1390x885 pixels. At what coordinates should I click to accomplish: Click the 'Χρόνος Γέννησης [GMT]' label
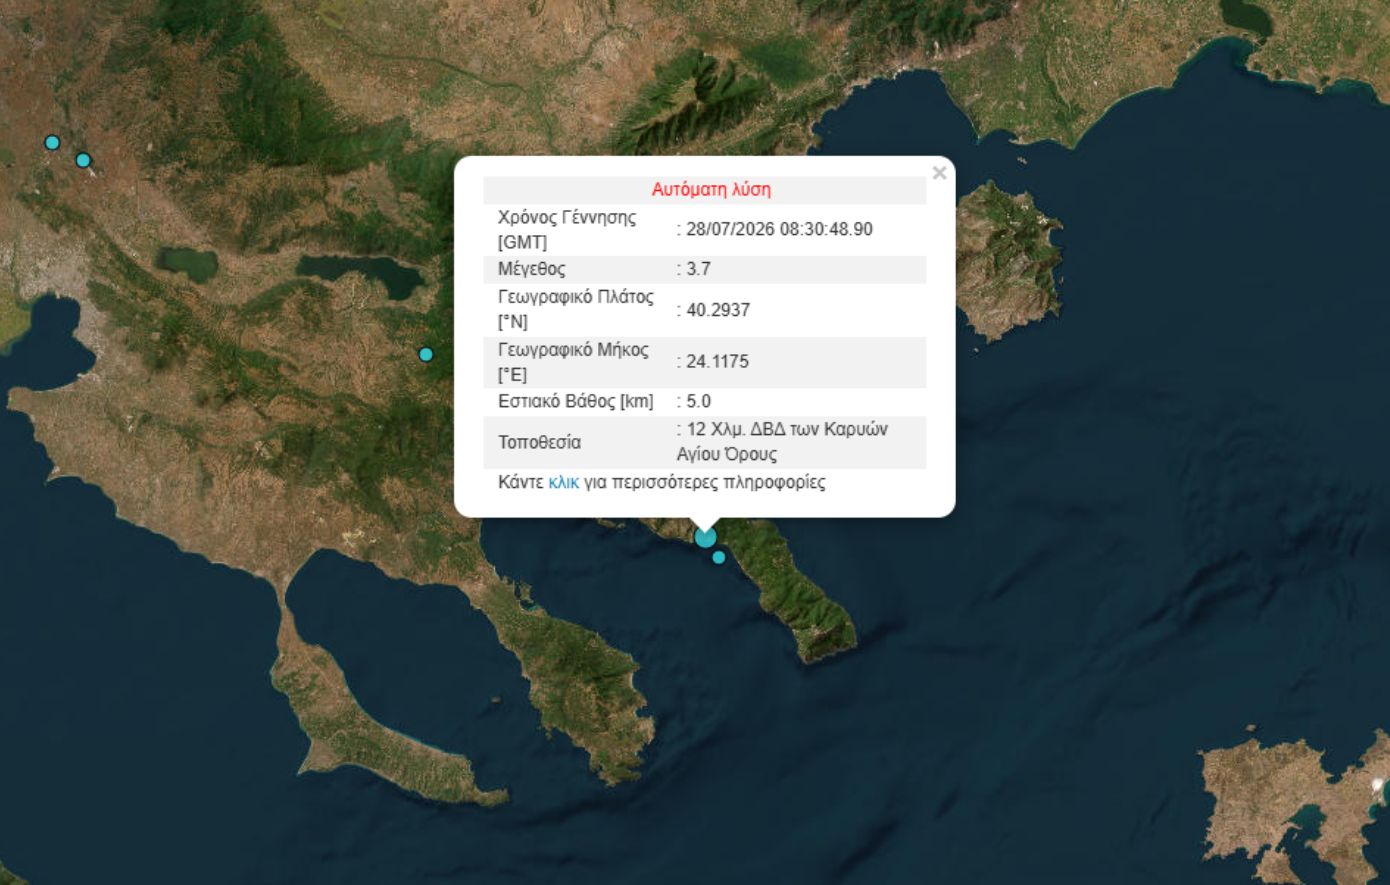pos(567,230)
